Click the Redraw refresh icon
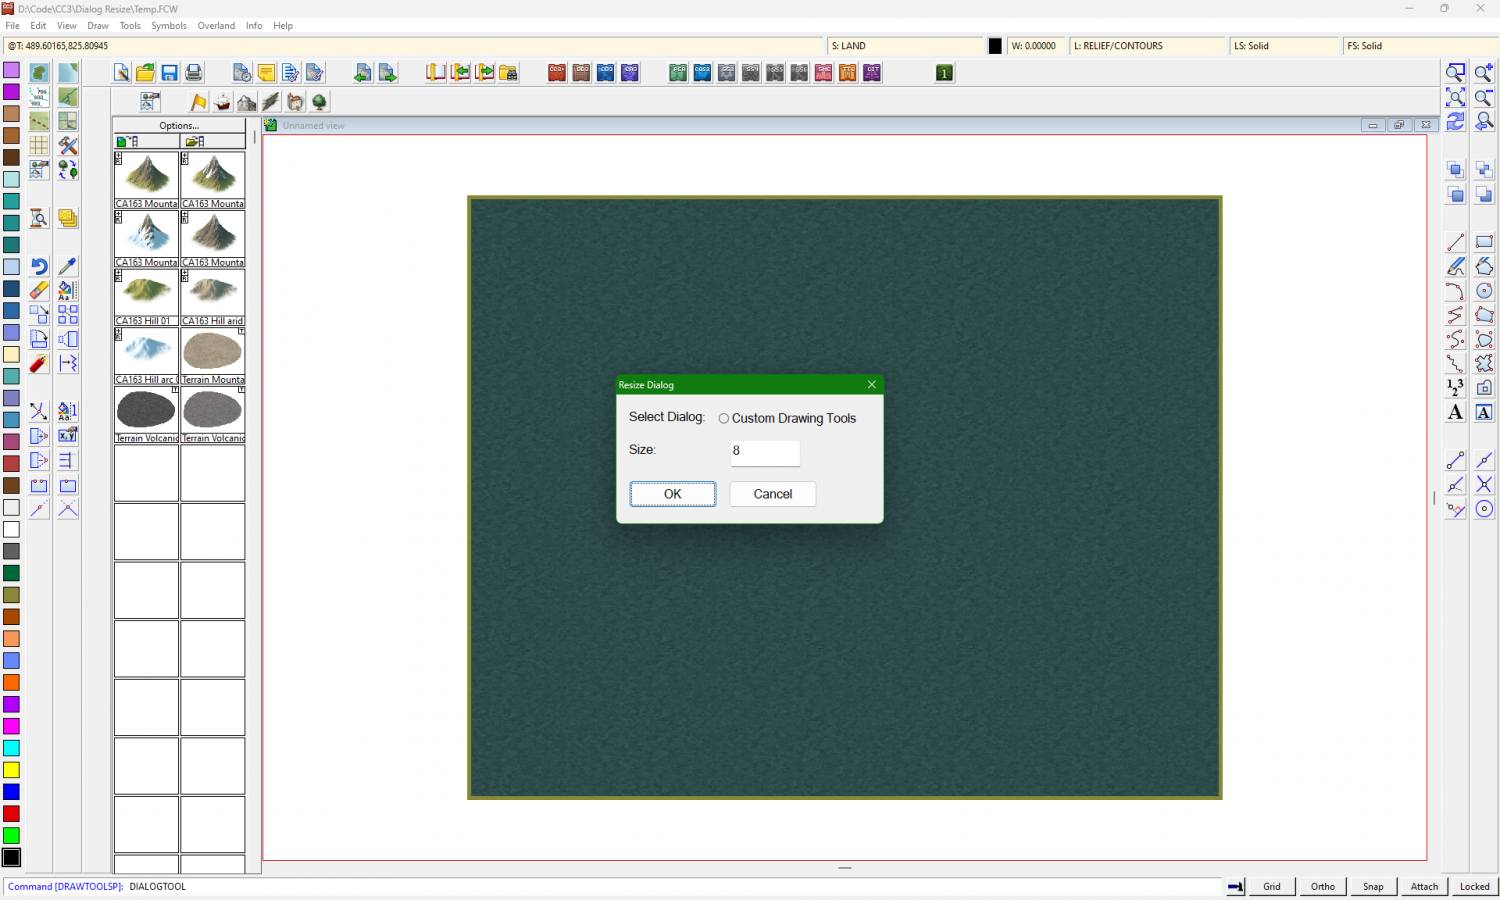The height and width of the screenshot is (900, 1500). (1455, 121)
